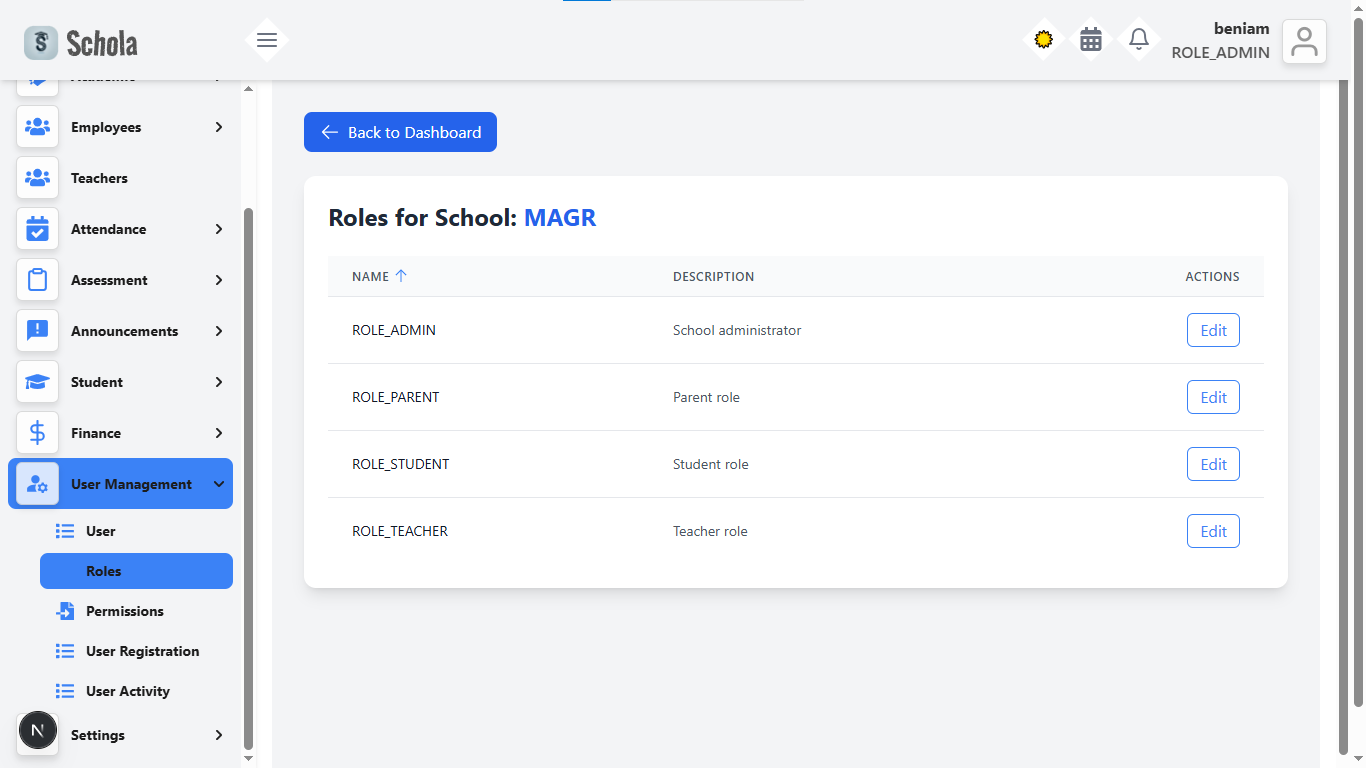1366x768 pixels.
Task: Open the Permissions menu item
Action: [124, 611]
